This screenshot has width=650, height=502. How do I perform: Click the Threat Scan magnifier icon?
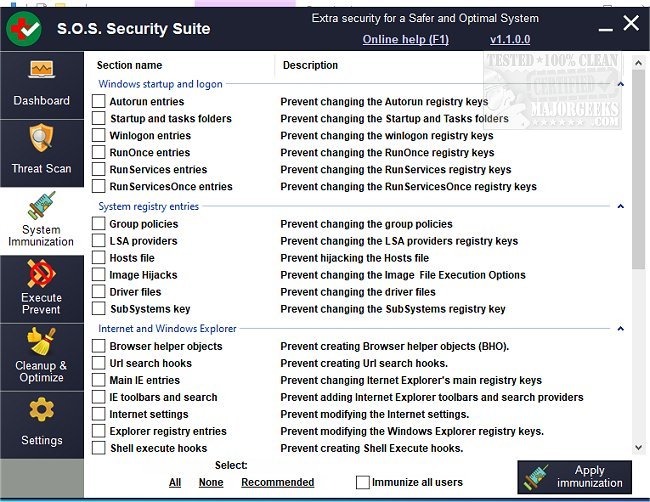click(42, 138)
